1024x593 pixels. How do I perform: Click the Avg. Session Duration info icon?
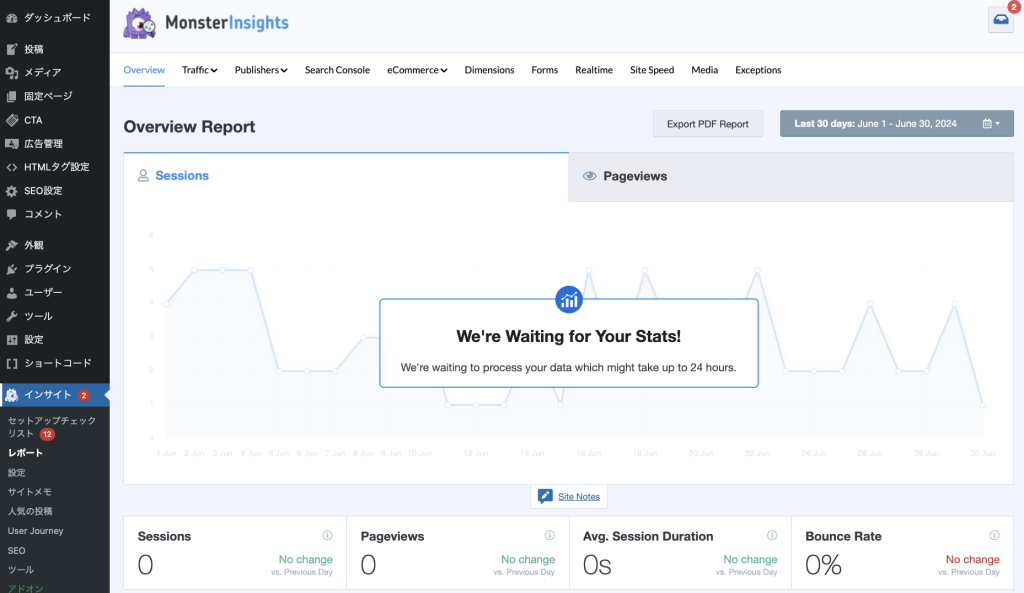point(771,536)
